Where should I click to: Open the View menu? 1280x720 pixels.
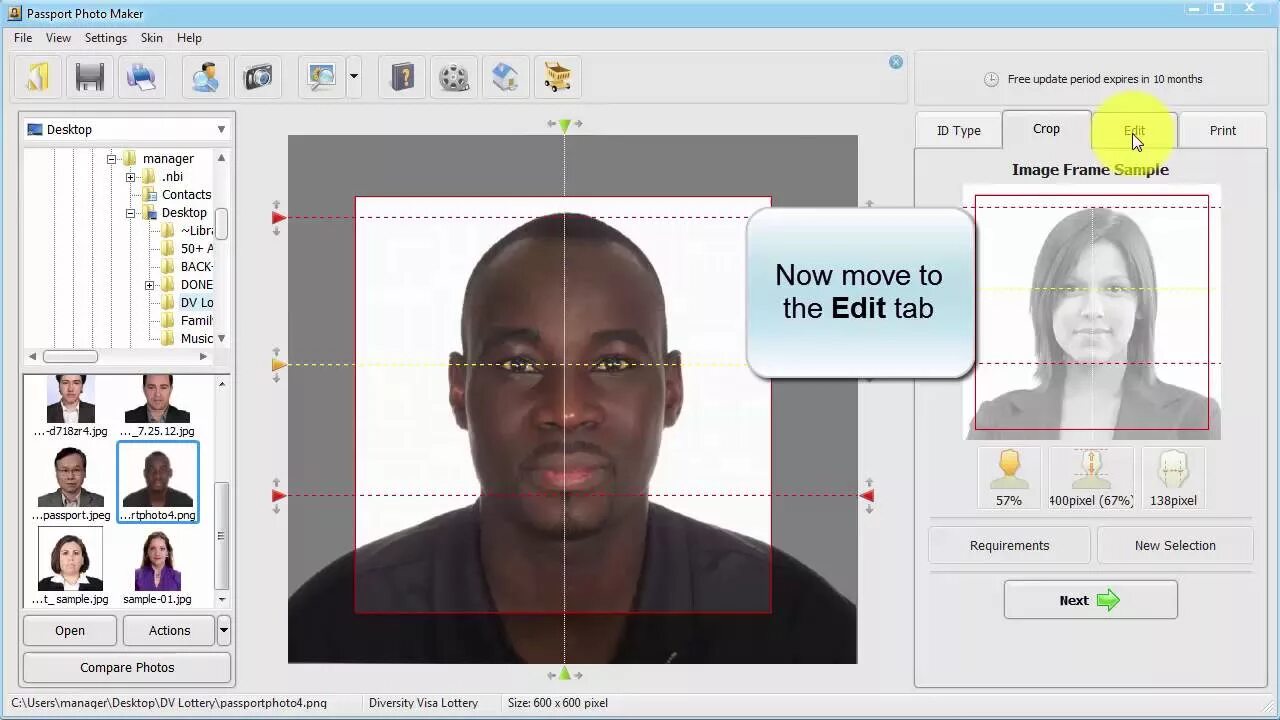click(58, 38)
